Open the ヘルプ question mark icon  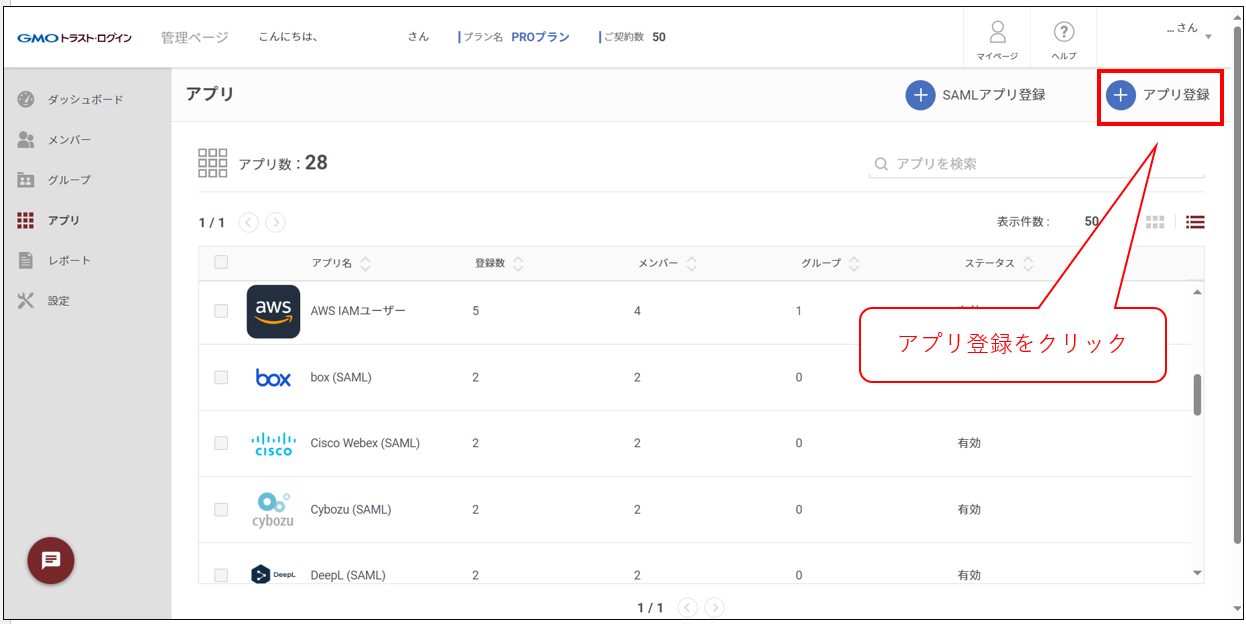(x=1064, y=32)
